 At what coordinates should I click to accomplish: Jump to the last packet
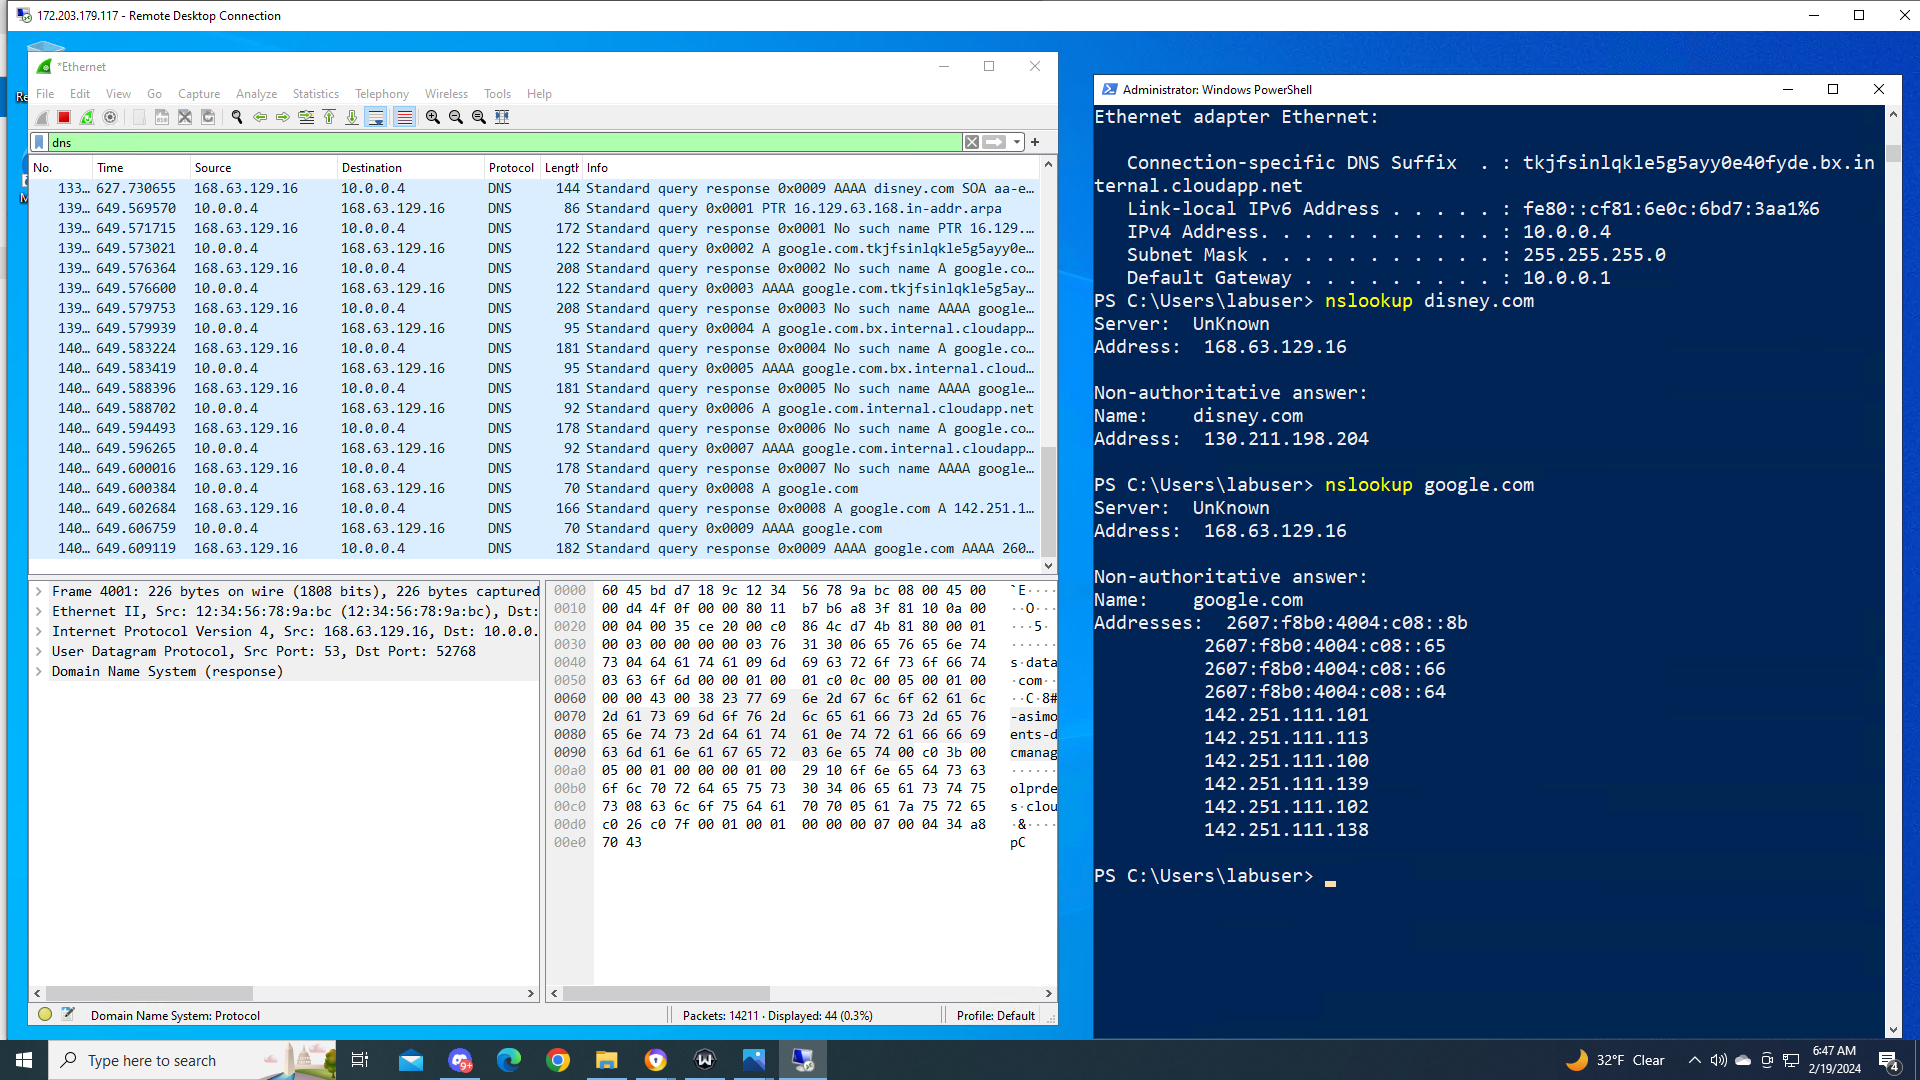352,117
